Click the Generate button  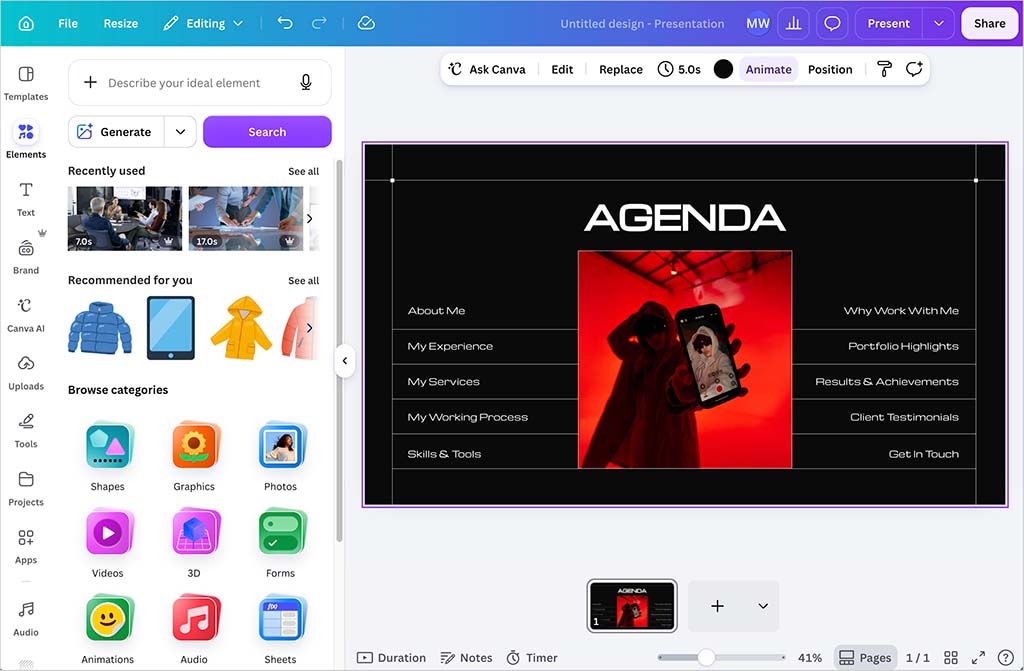116,131
